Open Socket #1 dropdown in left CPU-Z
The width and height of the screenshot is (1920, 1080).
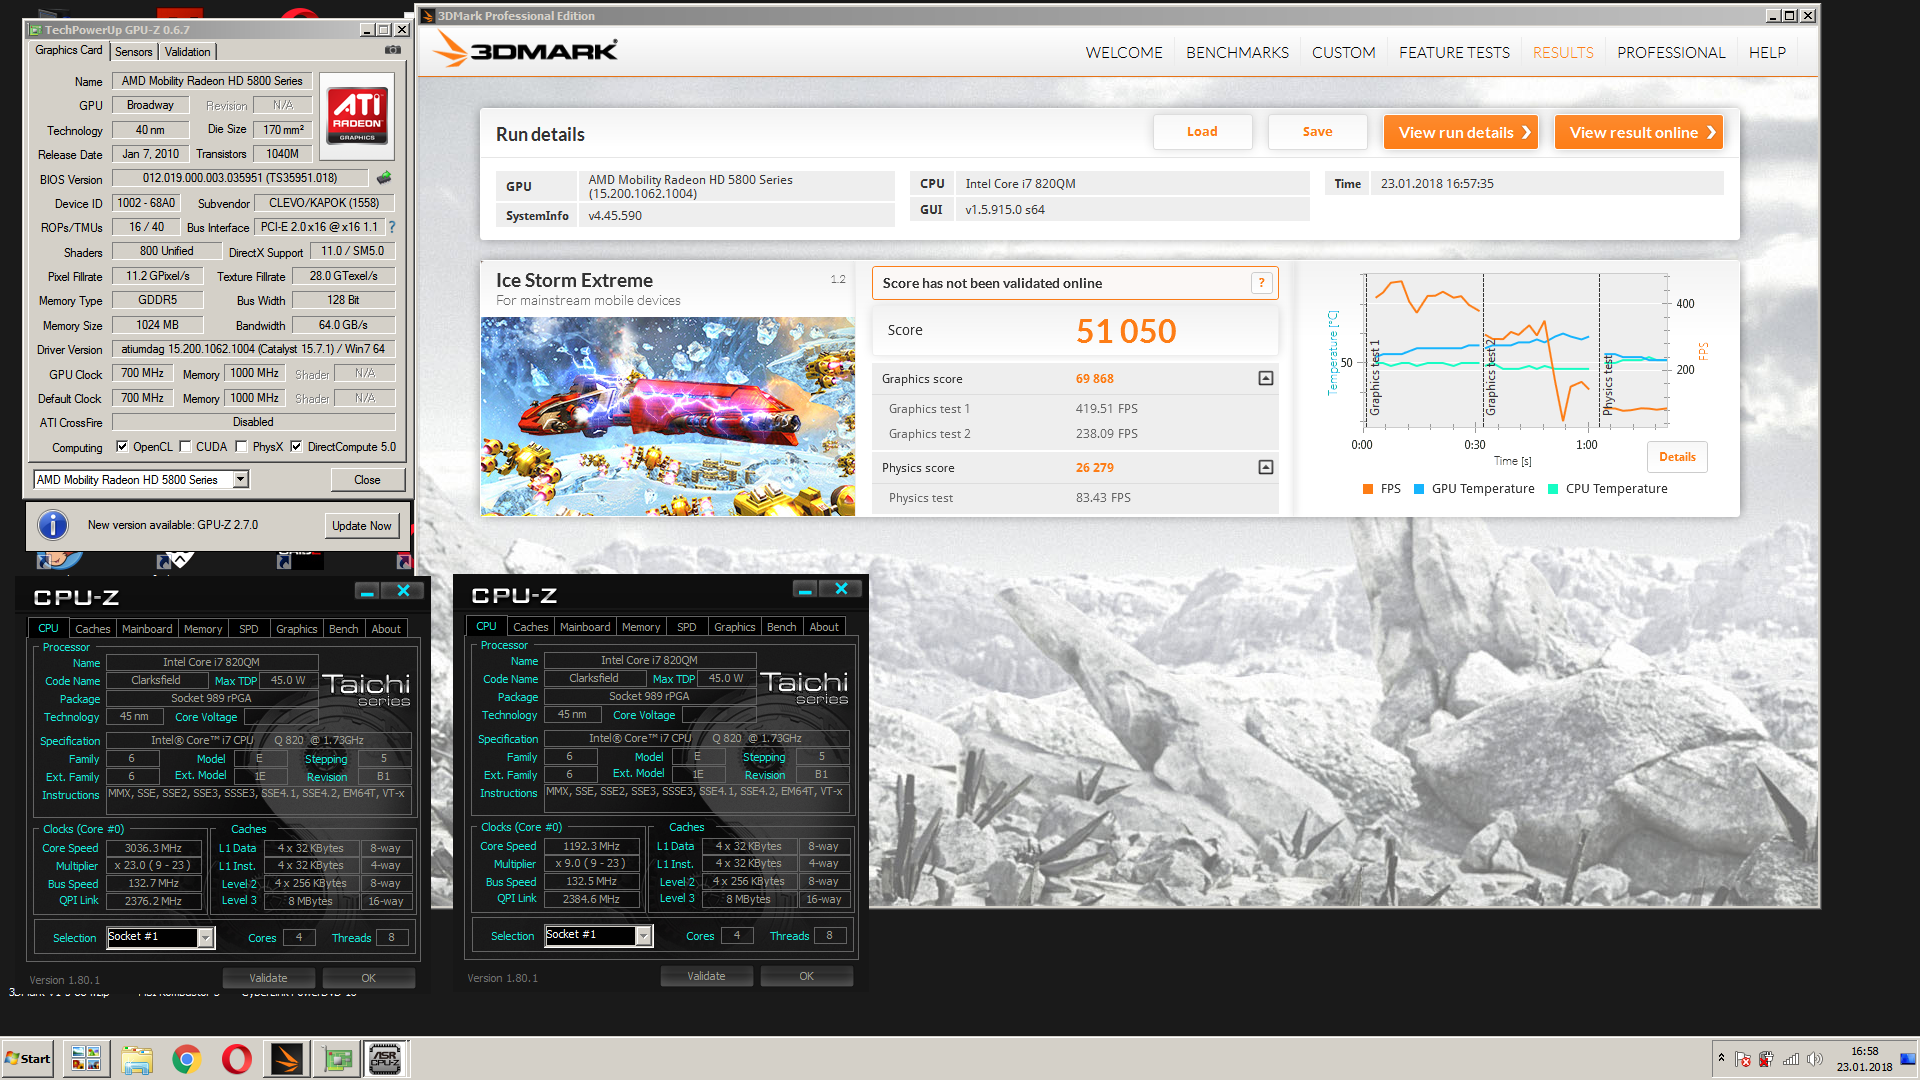click(205, 937)
